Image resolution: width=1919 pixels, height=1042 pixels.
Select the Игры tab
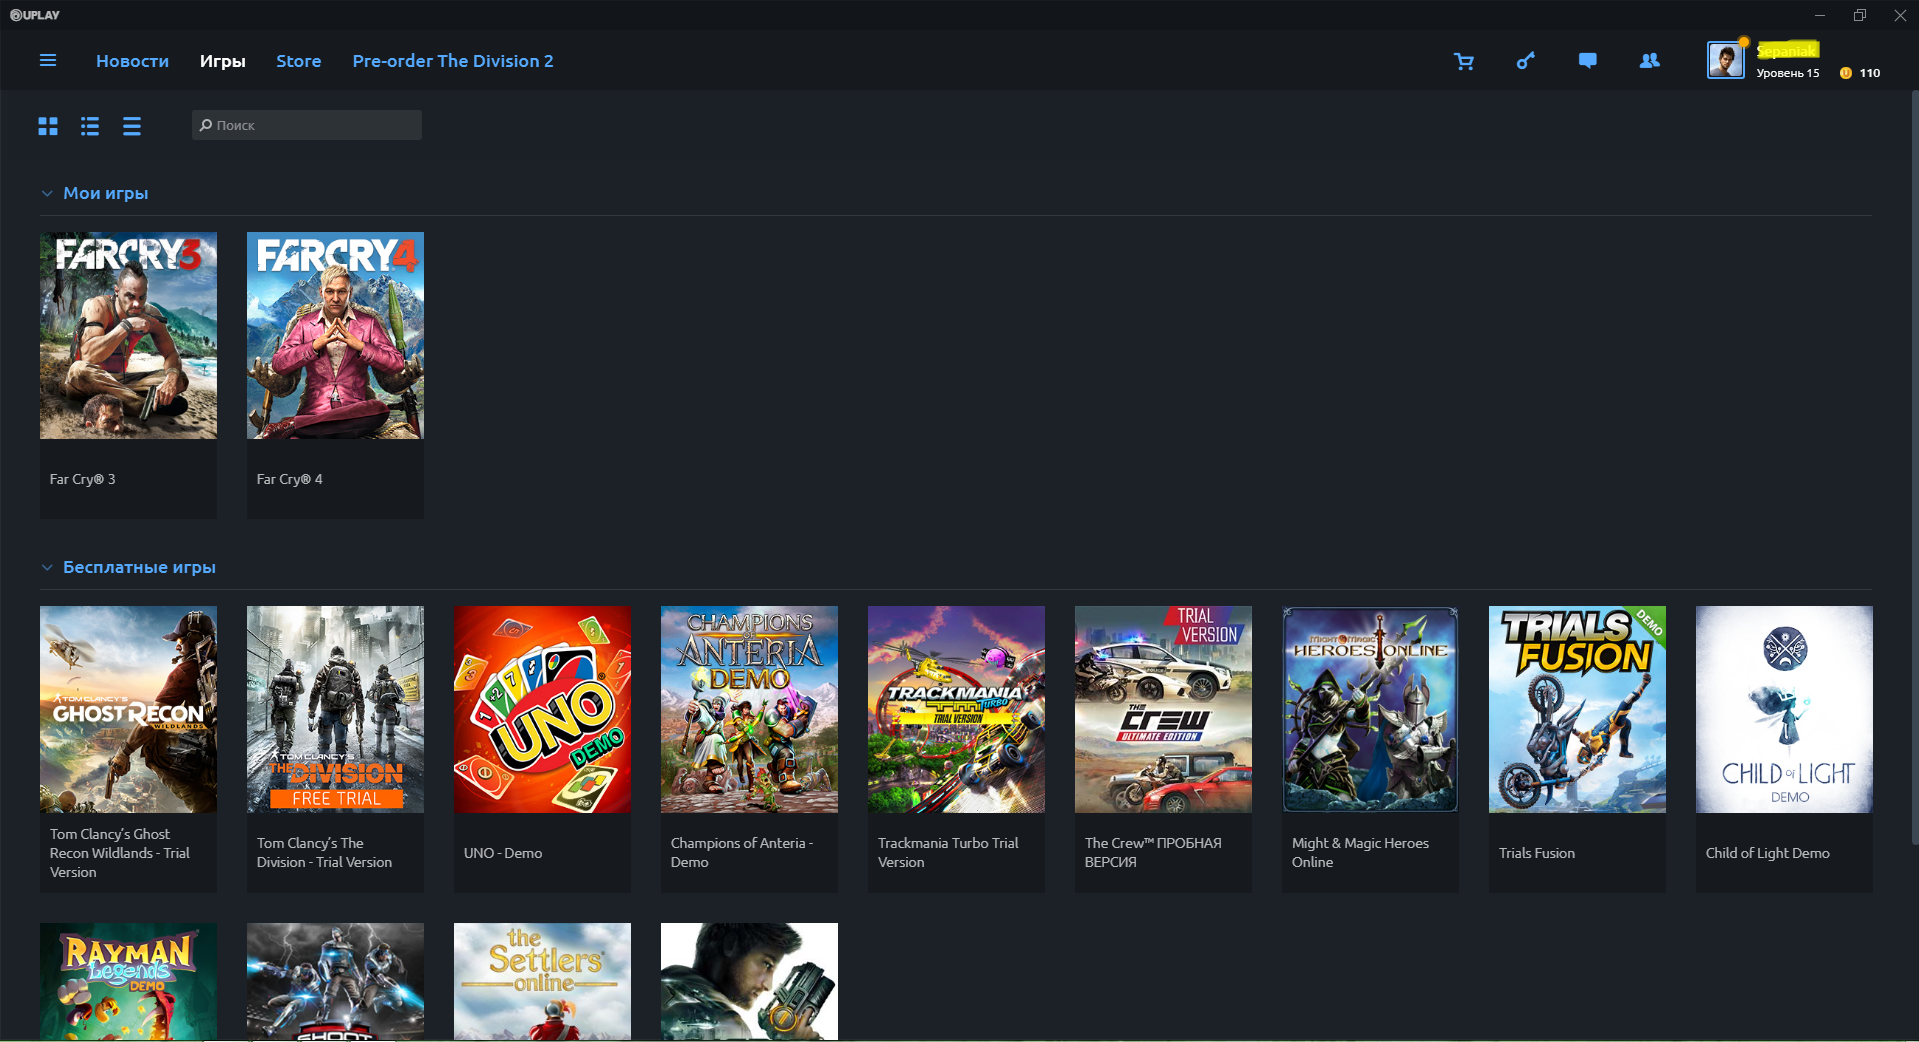(x=222, y=61)
